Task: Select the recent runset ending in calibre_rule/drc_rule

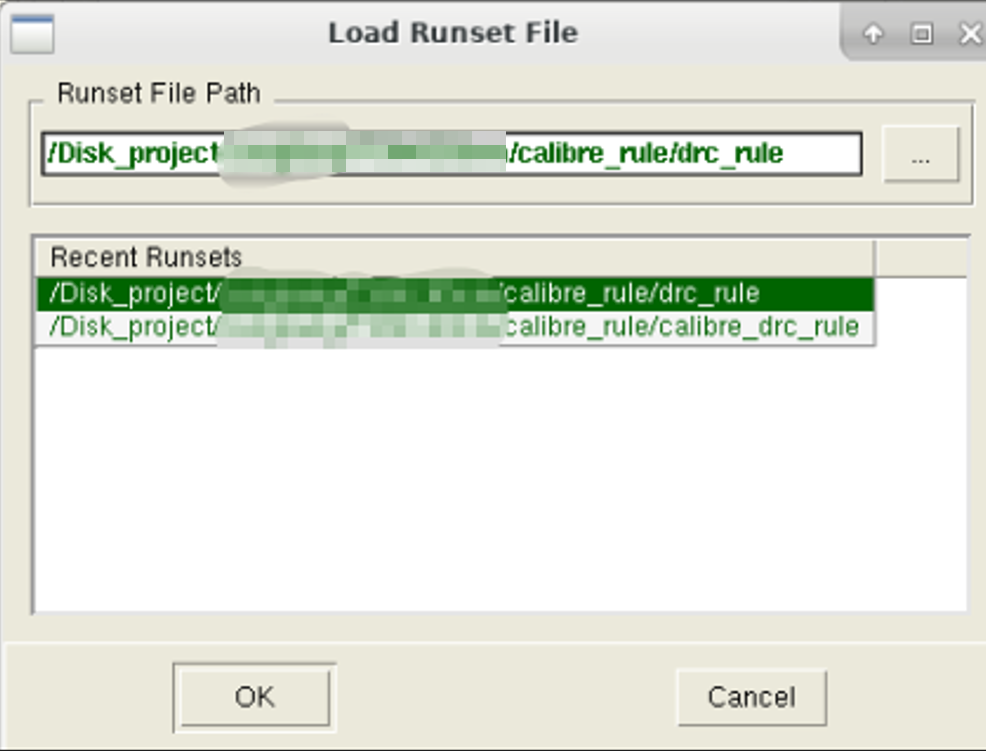Action: pos(455,294)
